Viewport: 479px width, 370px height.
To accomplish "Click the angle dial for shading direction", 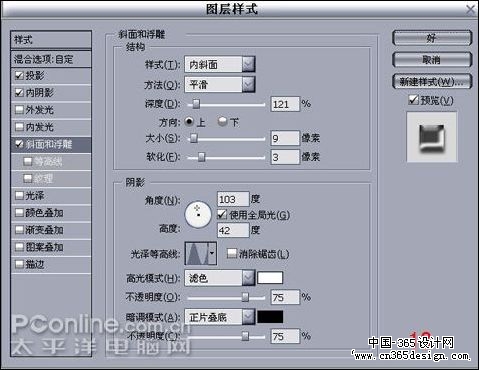I will 198,214.
